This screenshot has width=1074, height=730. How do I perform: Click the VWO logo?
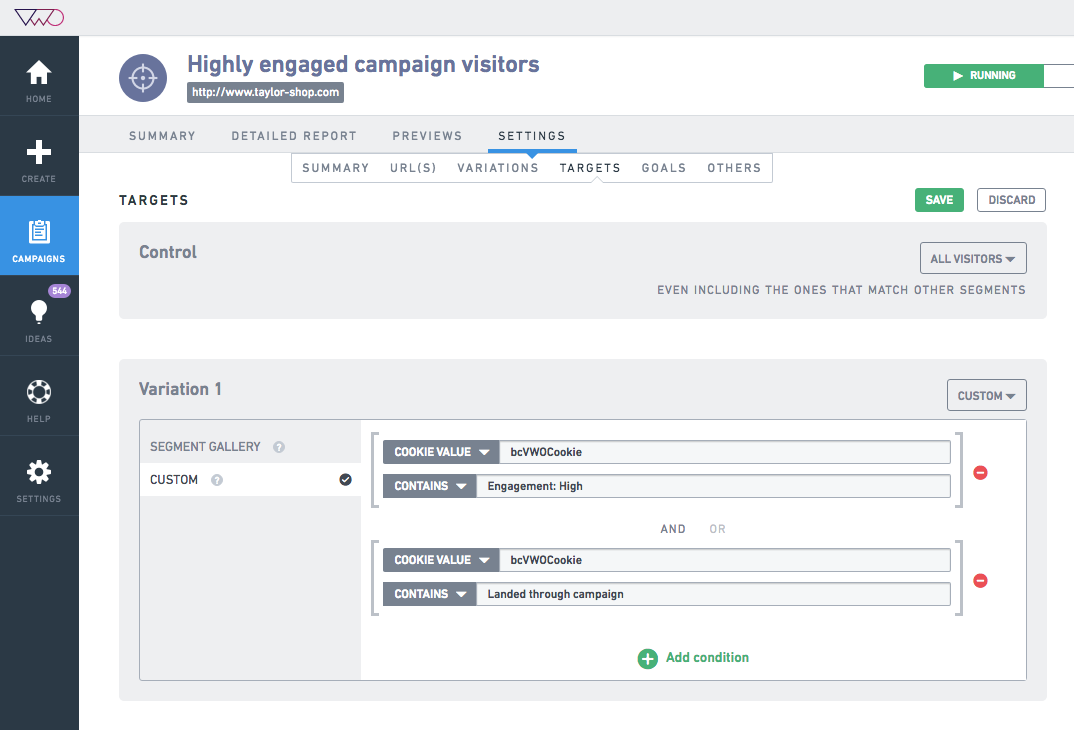[x=39, y=16]
